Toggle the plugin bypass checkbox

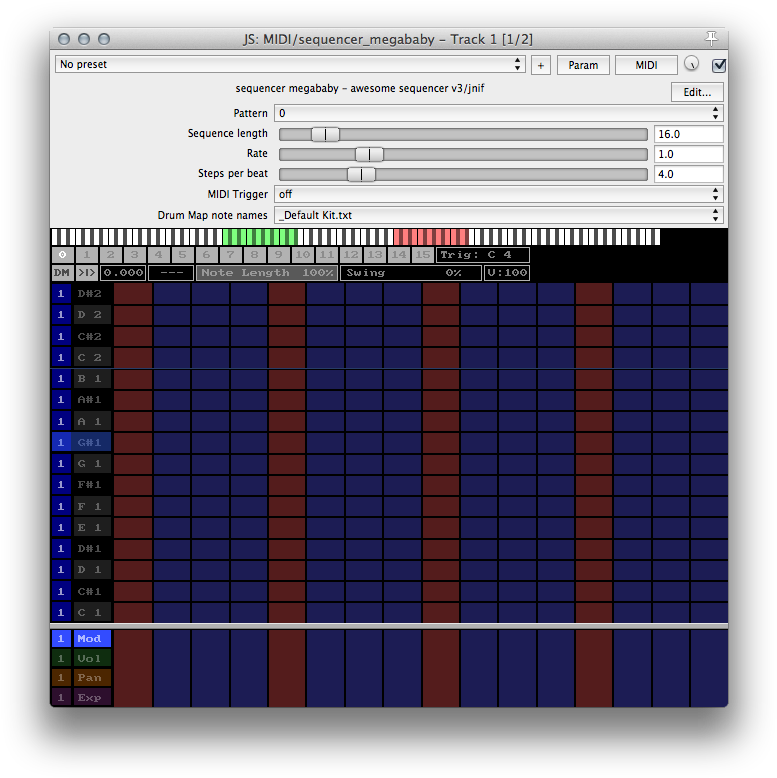[x=718, y=65]
